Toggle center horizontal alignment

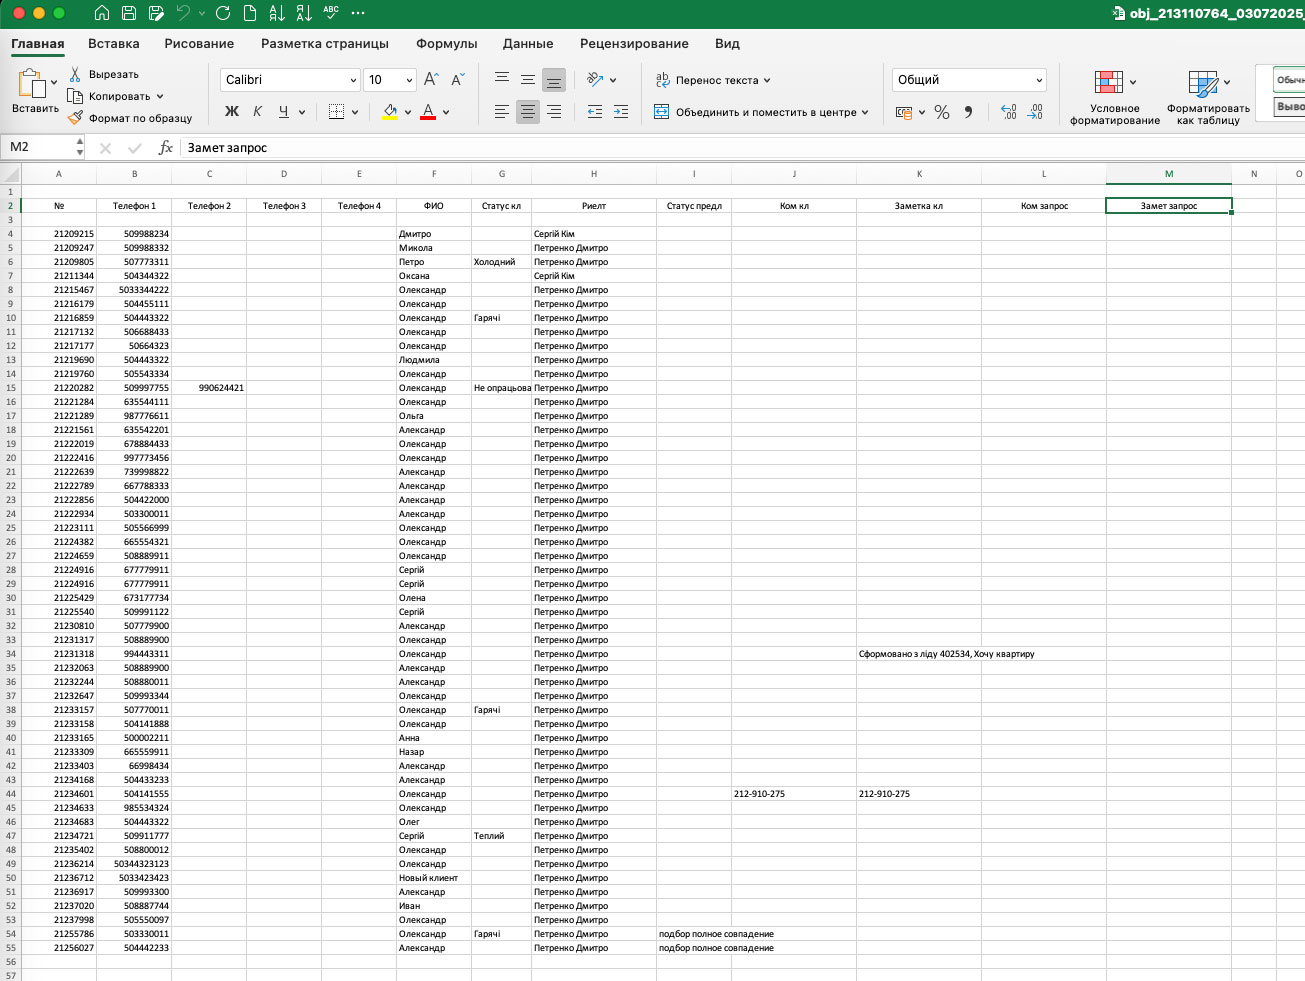[x=528, y=112]
